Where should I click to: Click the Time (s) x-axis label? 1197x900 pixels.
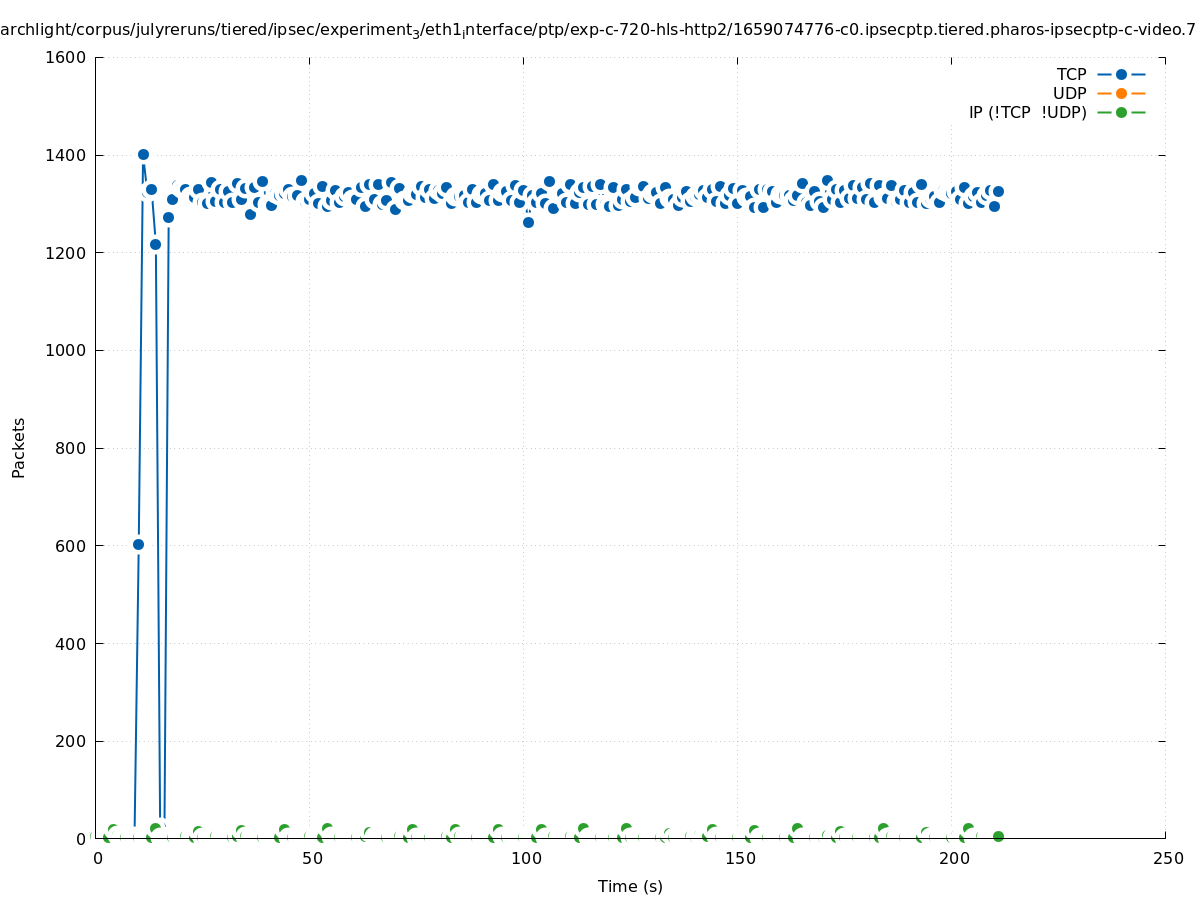630,886
